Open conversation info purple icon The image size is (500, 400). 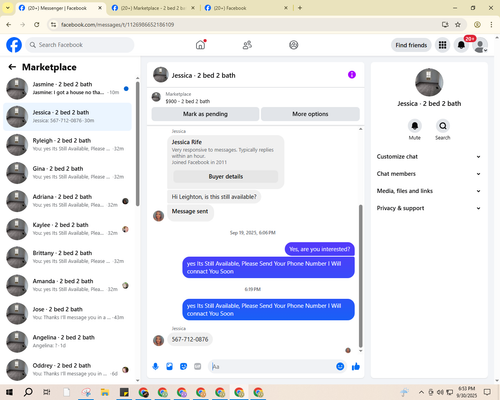[352, 75]
